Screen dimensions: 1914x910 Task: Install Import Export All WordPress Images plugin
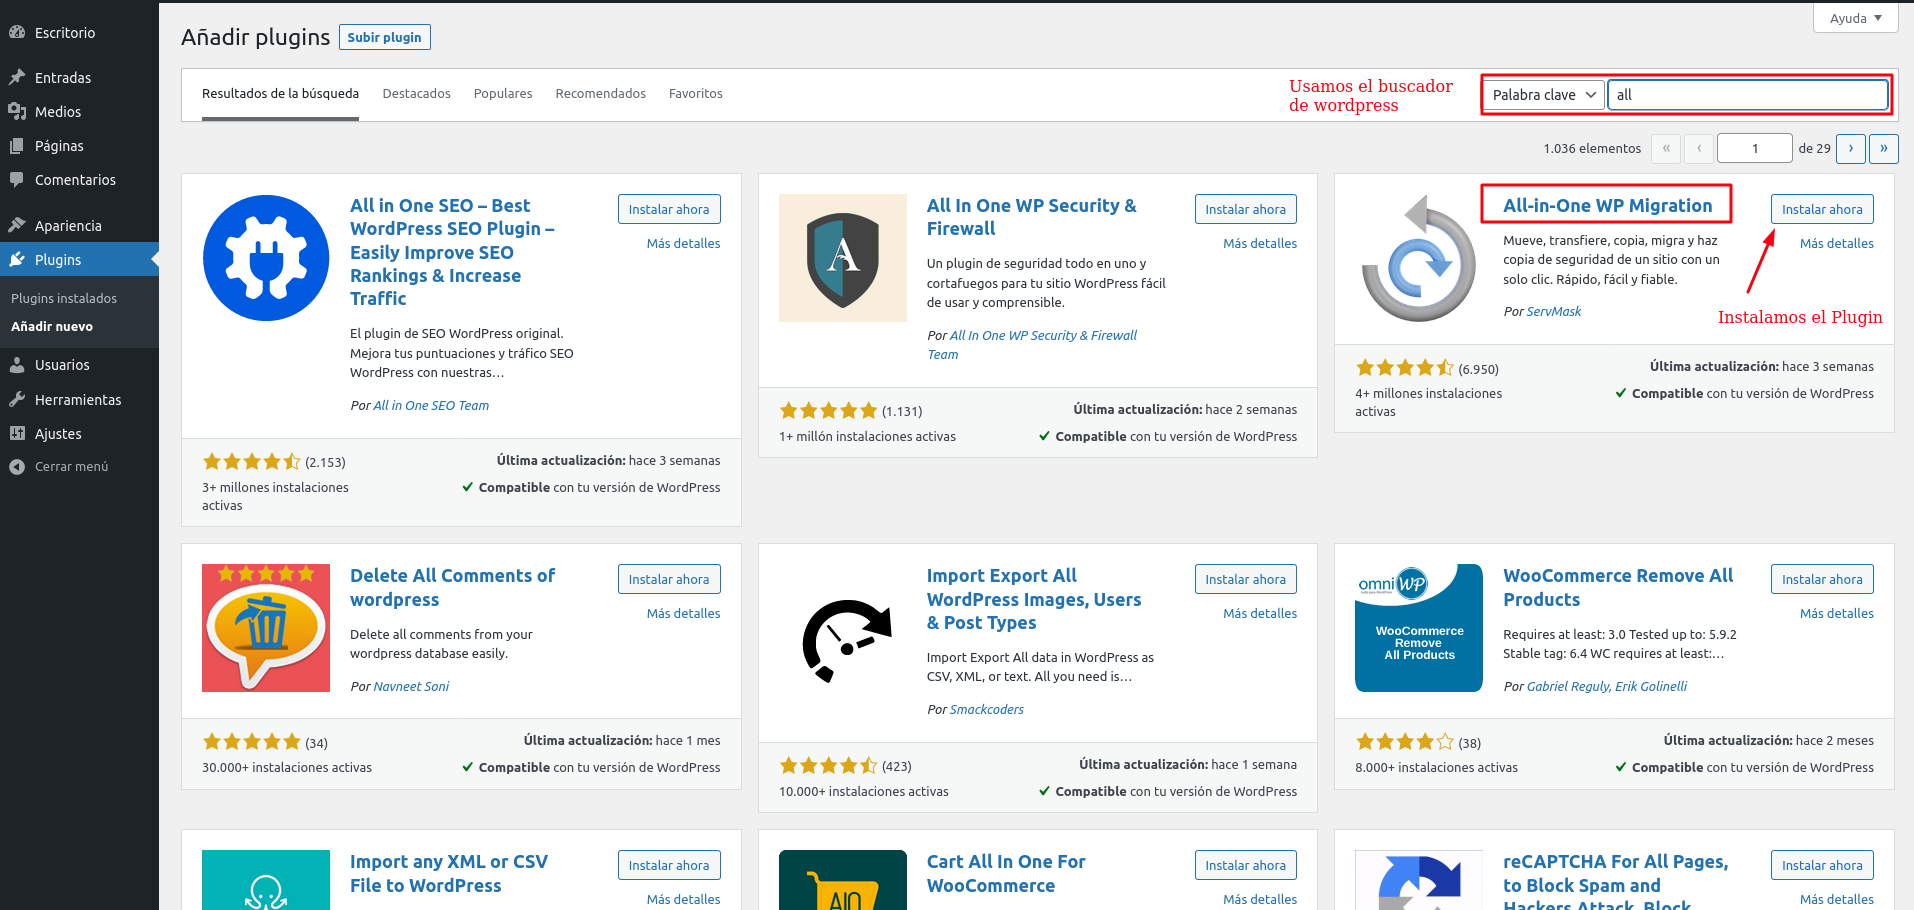pyautogui.click(x=1246, y=579)
